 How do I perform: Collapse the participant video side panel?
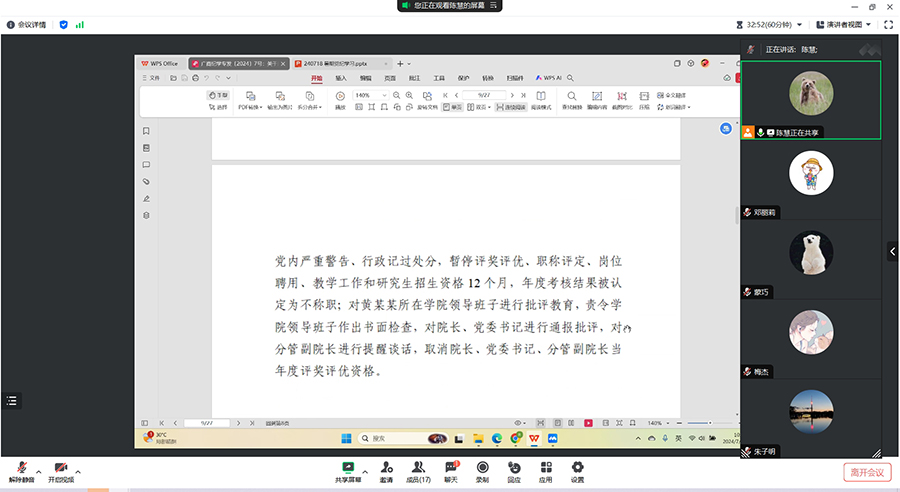tap(892, 253)
